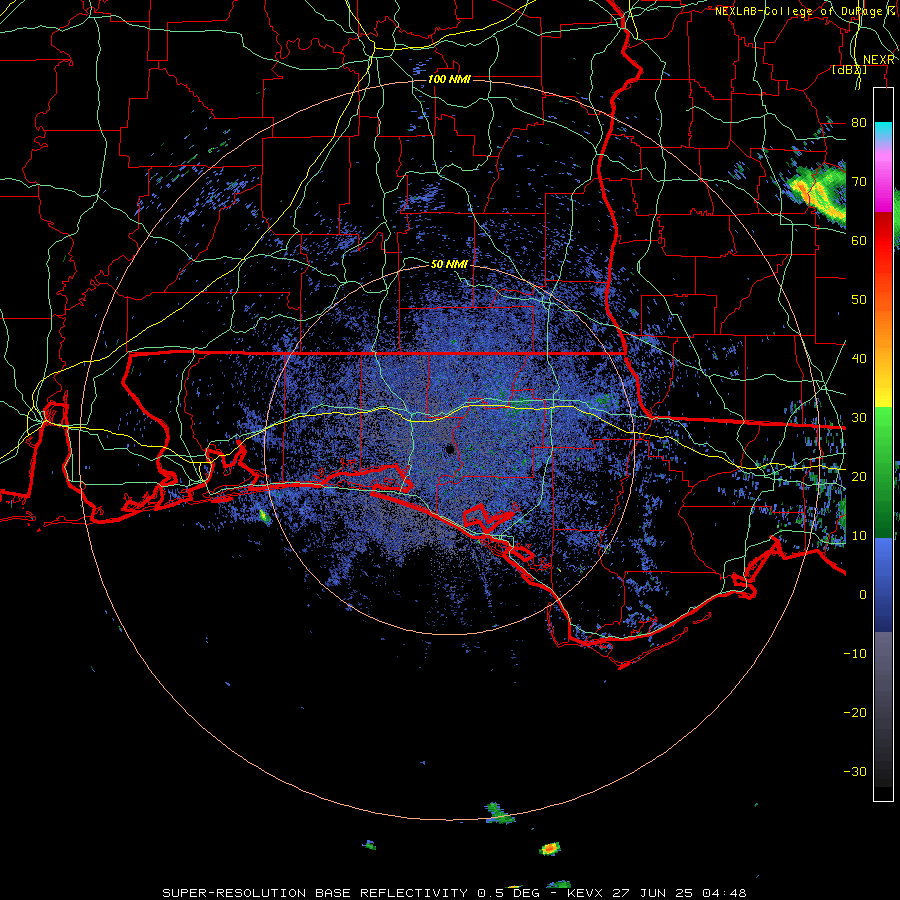Click the 80 value on the dBZ scale
This screenshot has width=900, height=900.
click(859, 122)
